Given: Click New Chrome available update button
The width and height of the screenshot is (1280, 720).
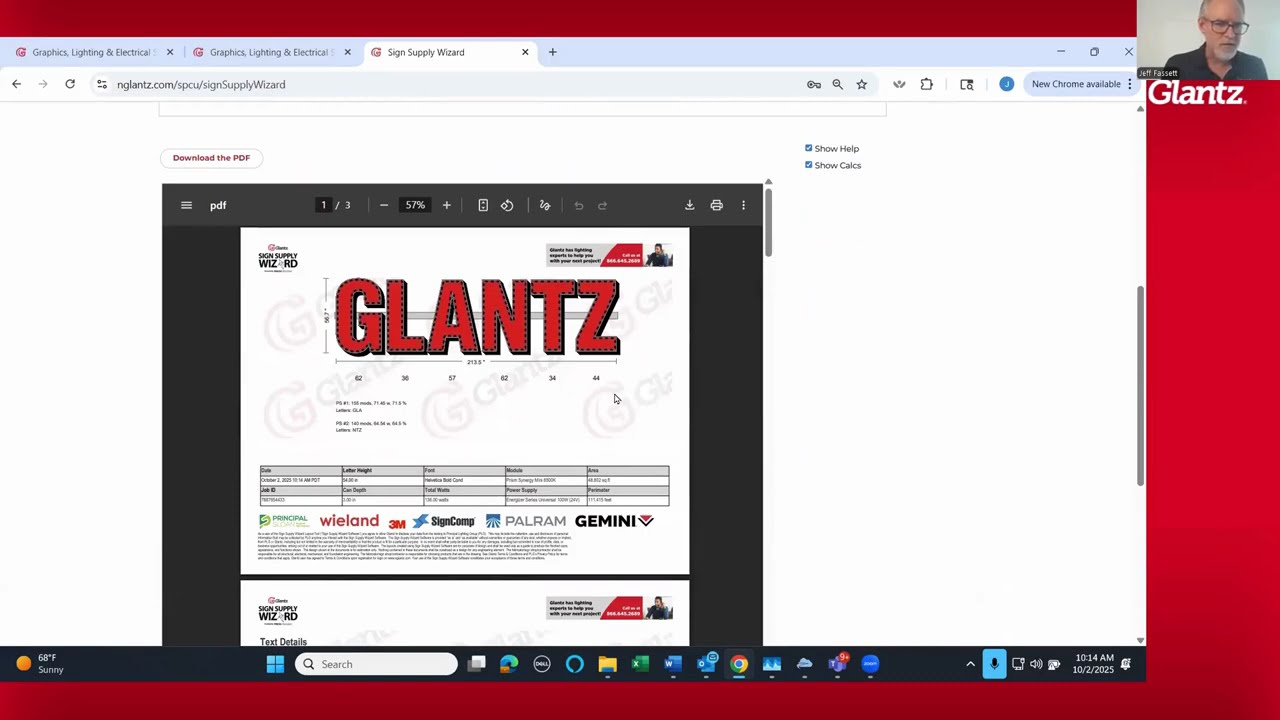Looking at the screenshot, I should (1076, 84).
